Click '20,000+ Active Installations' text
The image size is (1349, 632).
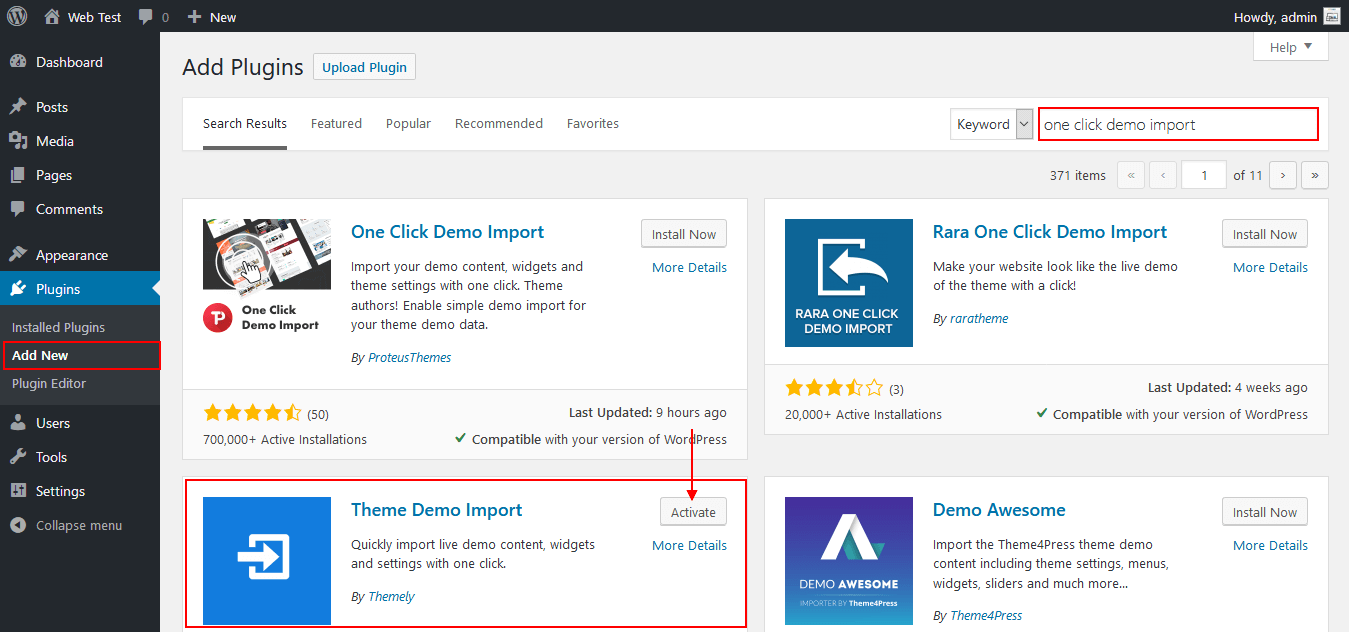(x=863, y=414)
